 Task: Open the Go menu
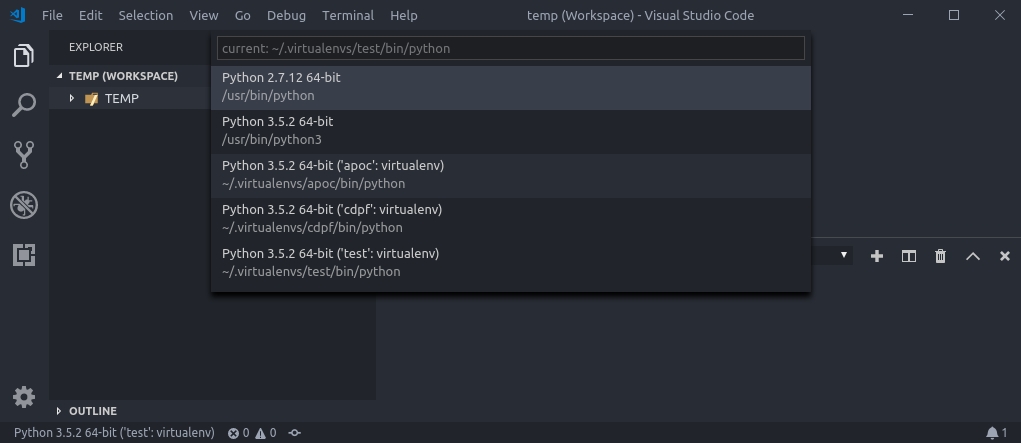click(x=242, y=15)
